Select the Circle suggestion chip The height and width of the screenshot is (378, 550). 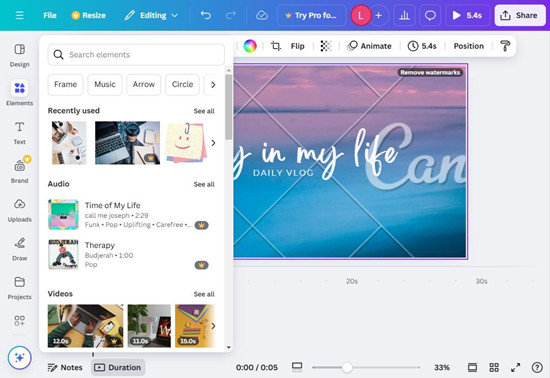click(x=182, y=85)
